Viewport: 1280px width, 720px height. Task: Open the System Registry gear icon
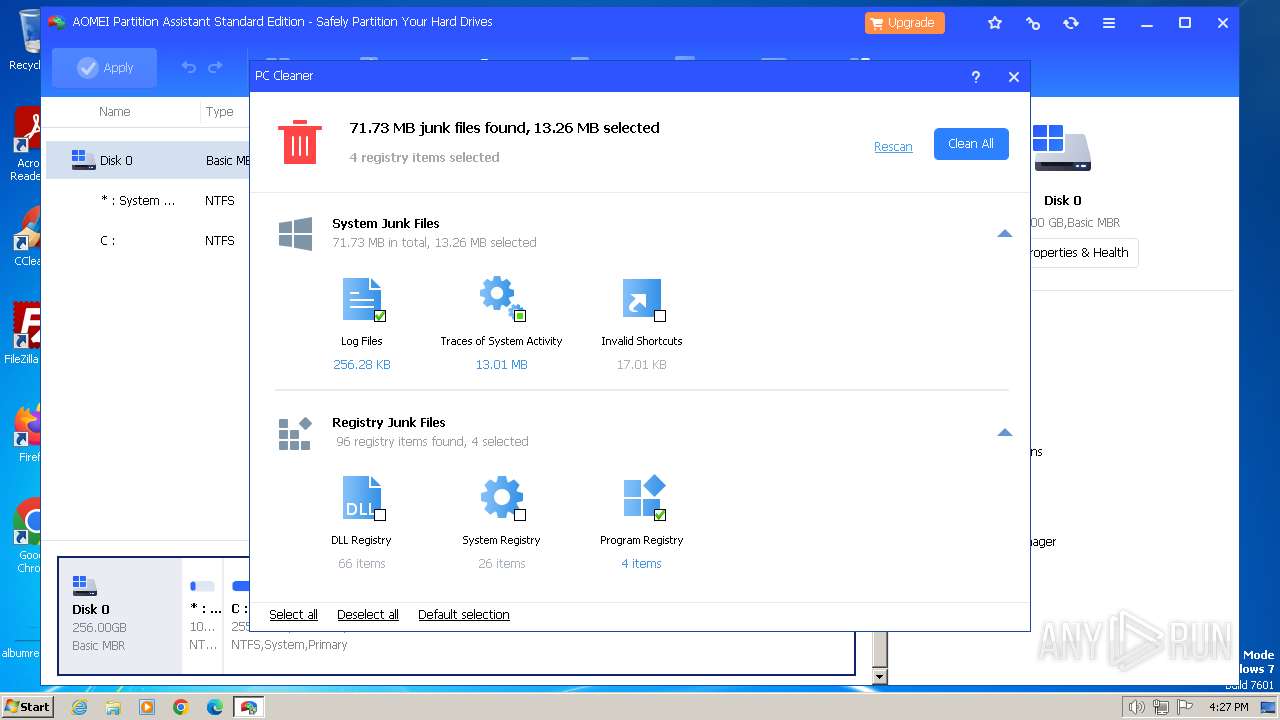click(501, 498)
